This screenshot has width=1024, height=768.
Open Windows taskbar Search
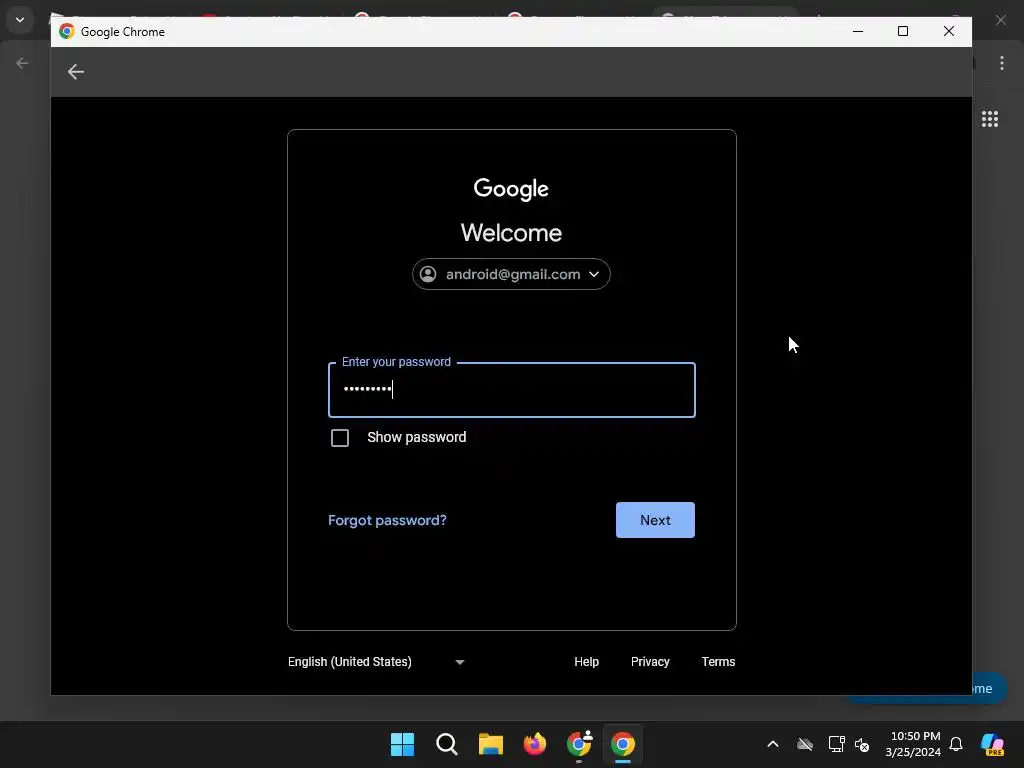[447, 744]
